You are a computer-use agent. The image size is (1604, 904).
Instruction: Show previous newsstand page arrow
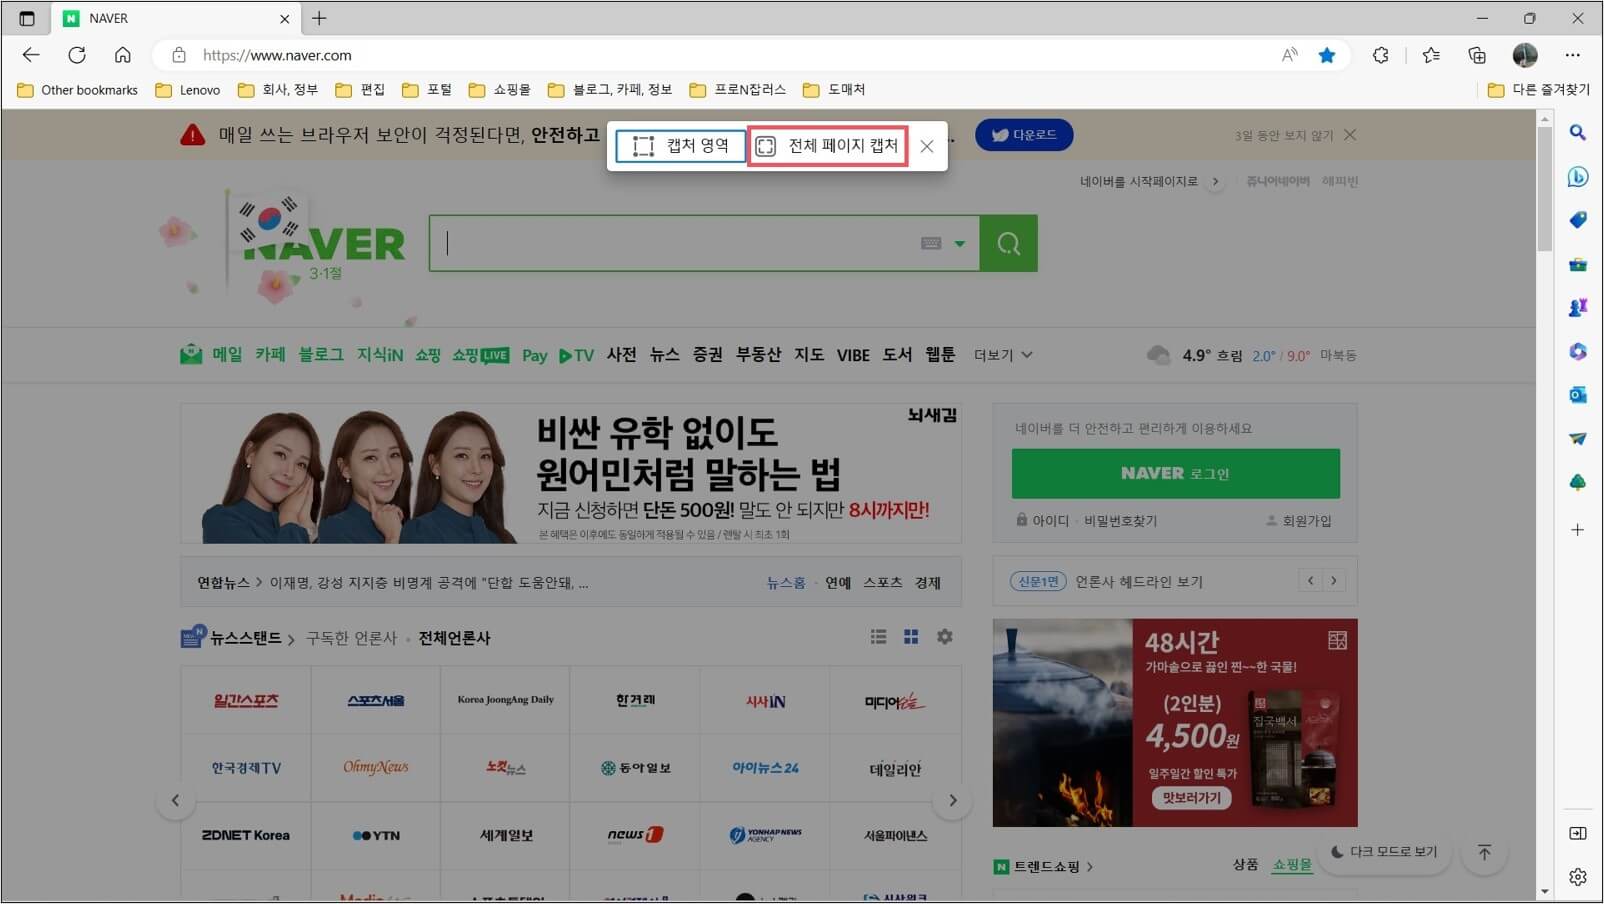(x=176, y=800)
